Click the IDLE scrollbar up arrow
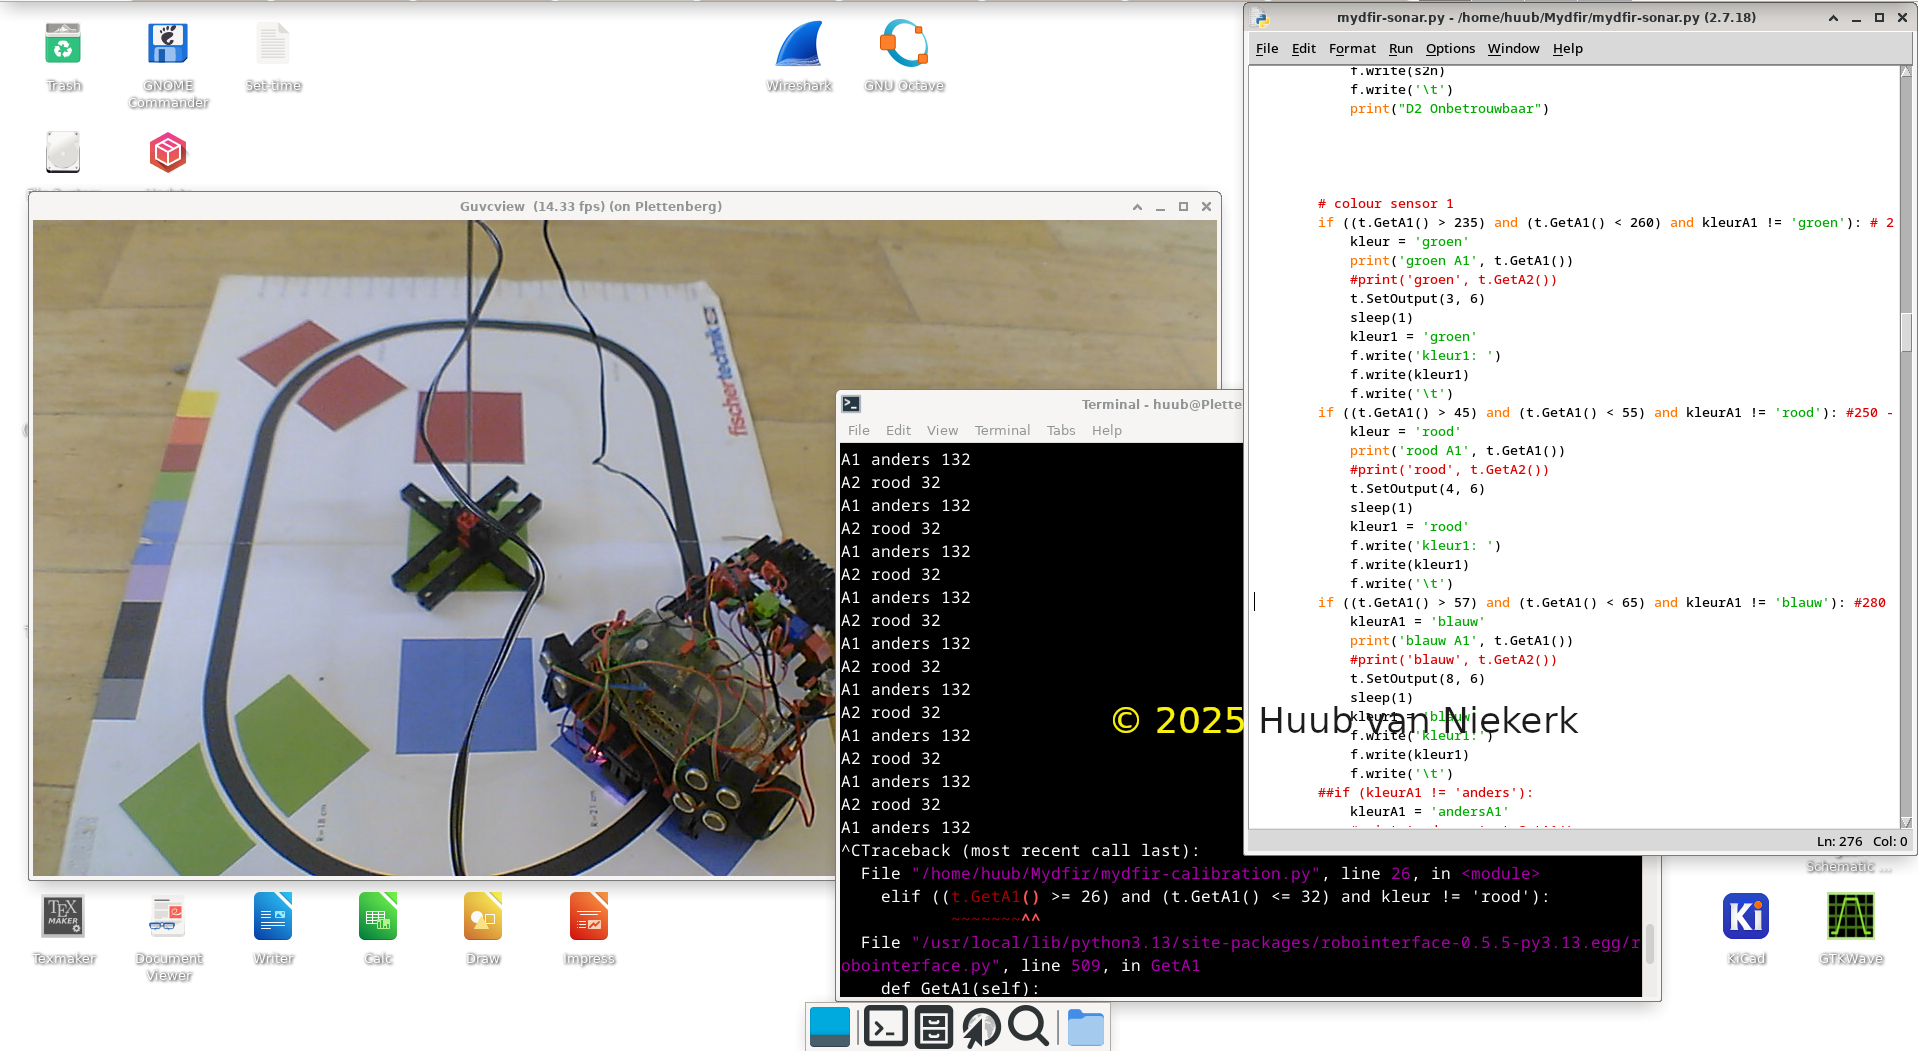The height and width of the screenshot is (1051, 1918). [1906, 72]
